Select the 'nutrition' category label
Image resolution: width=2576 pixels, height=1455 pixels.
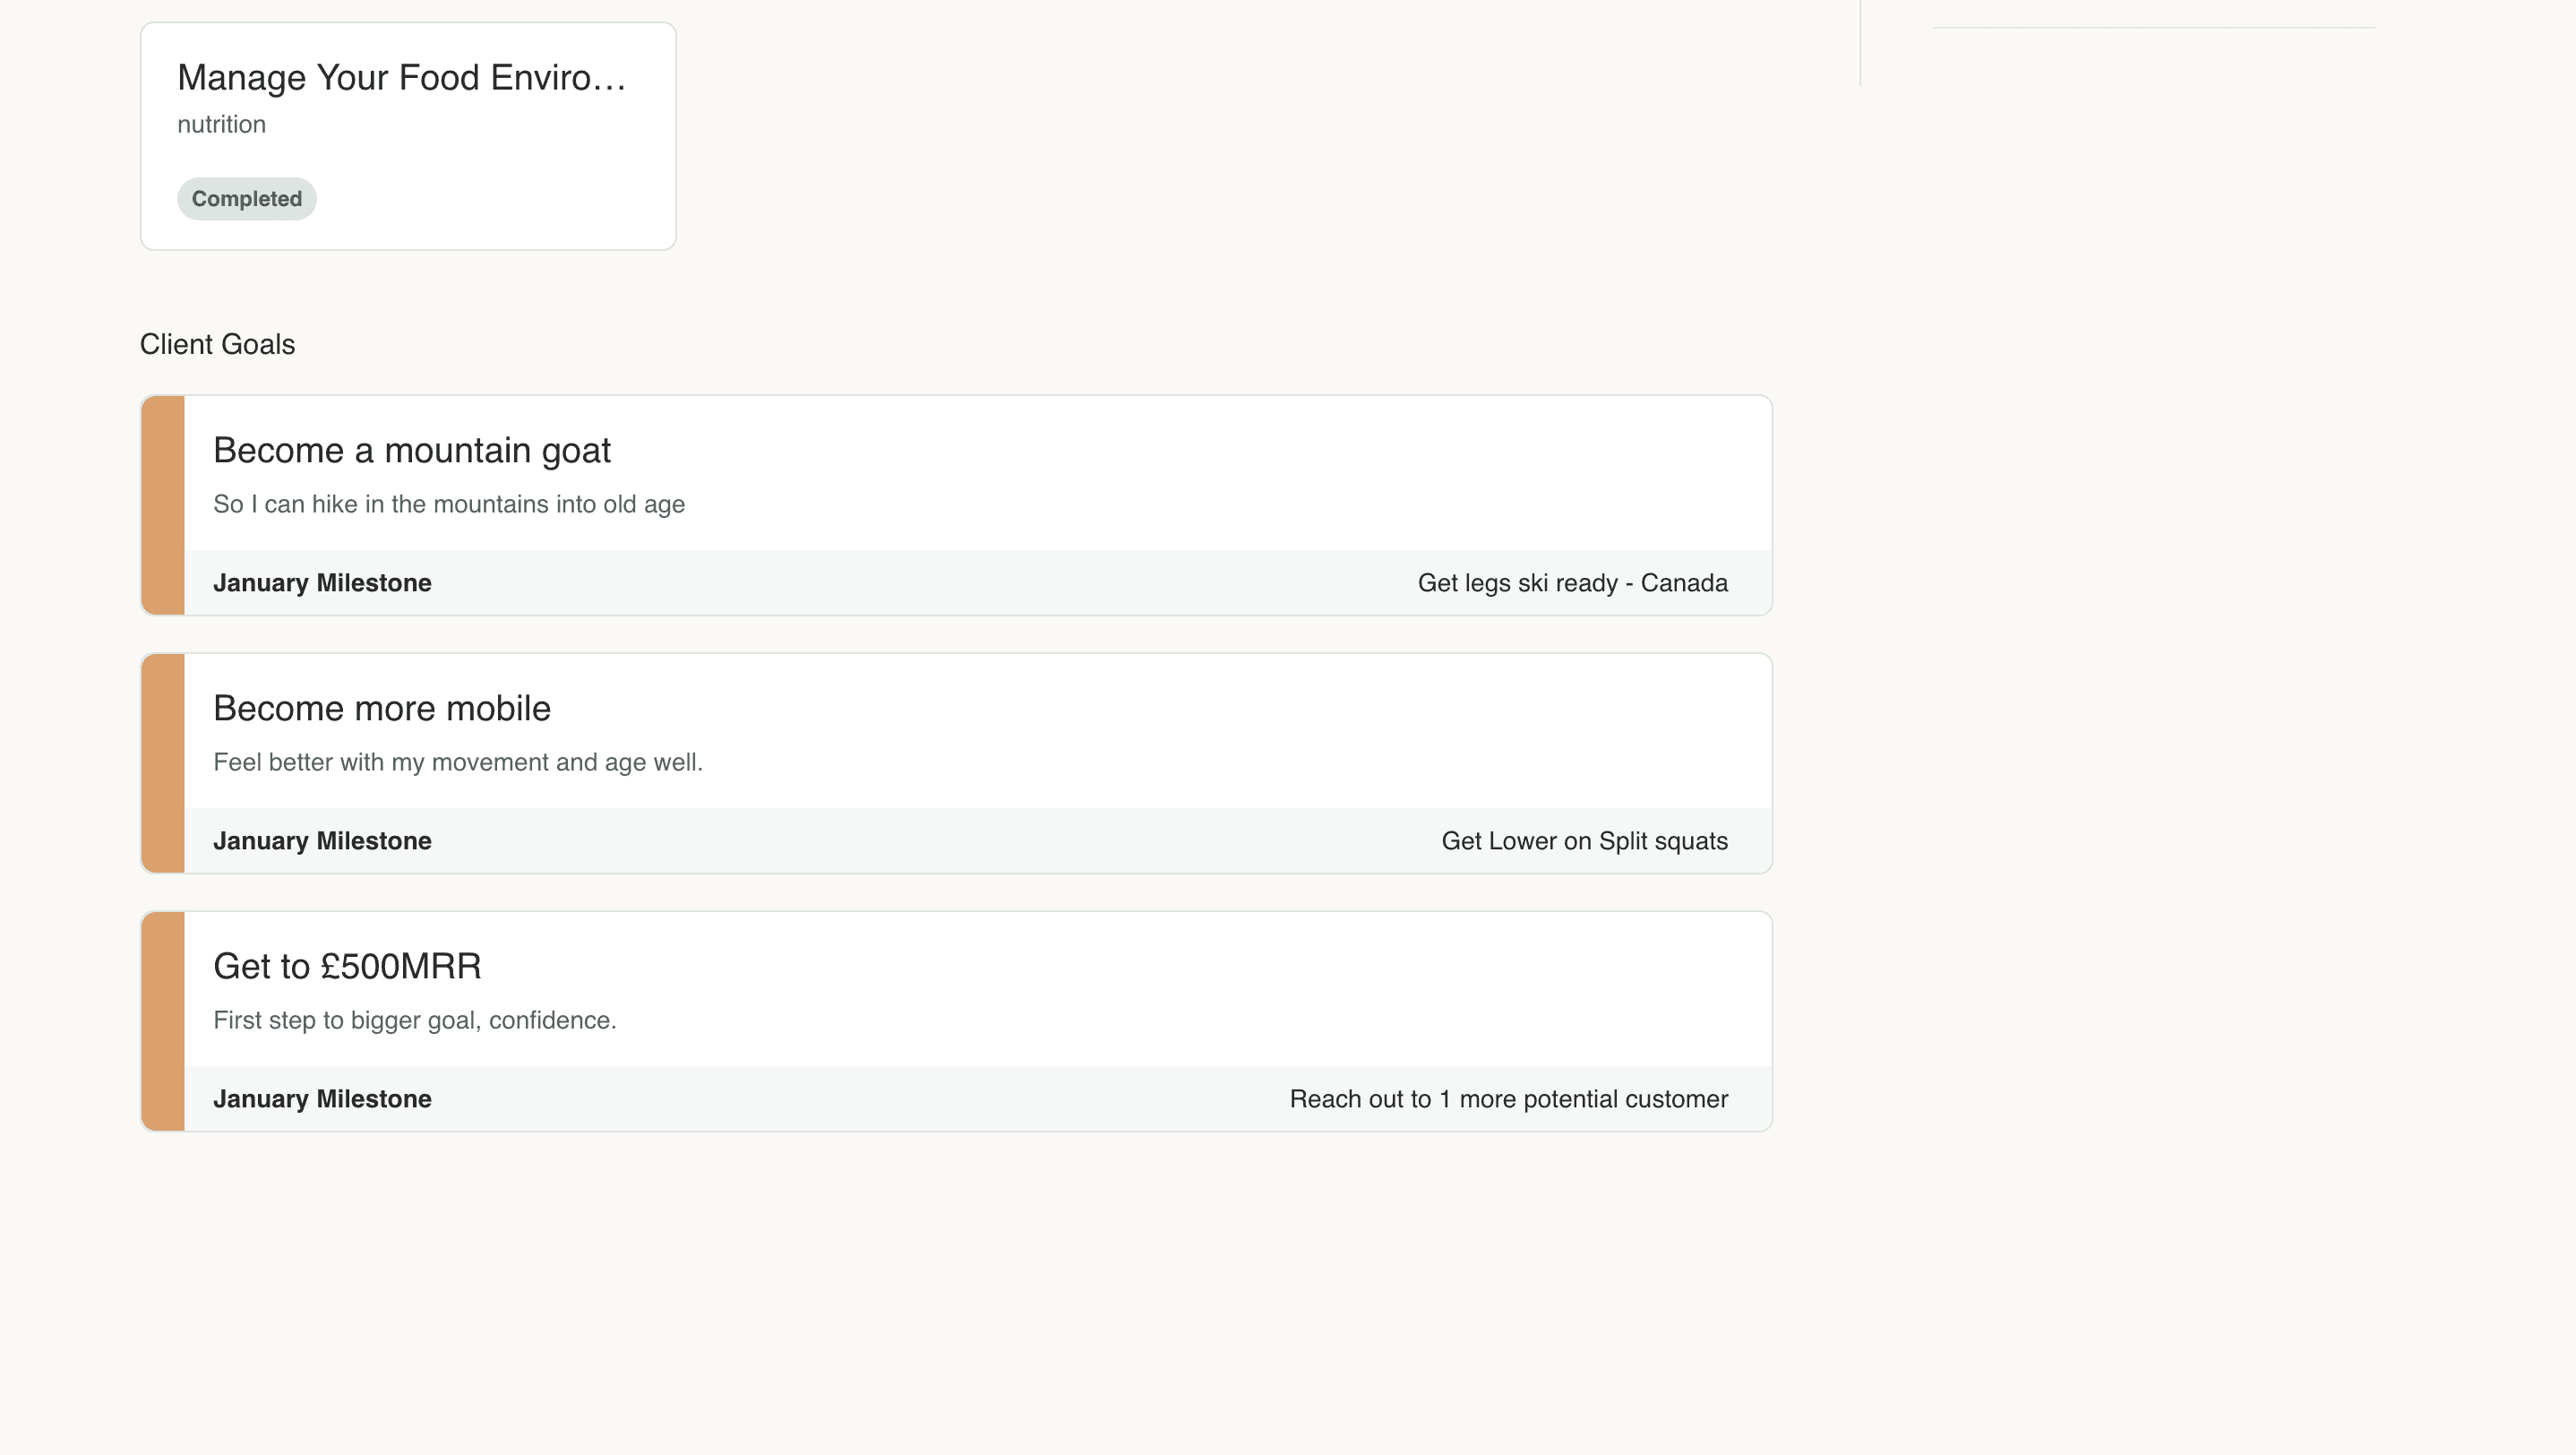tap(221, 124)
